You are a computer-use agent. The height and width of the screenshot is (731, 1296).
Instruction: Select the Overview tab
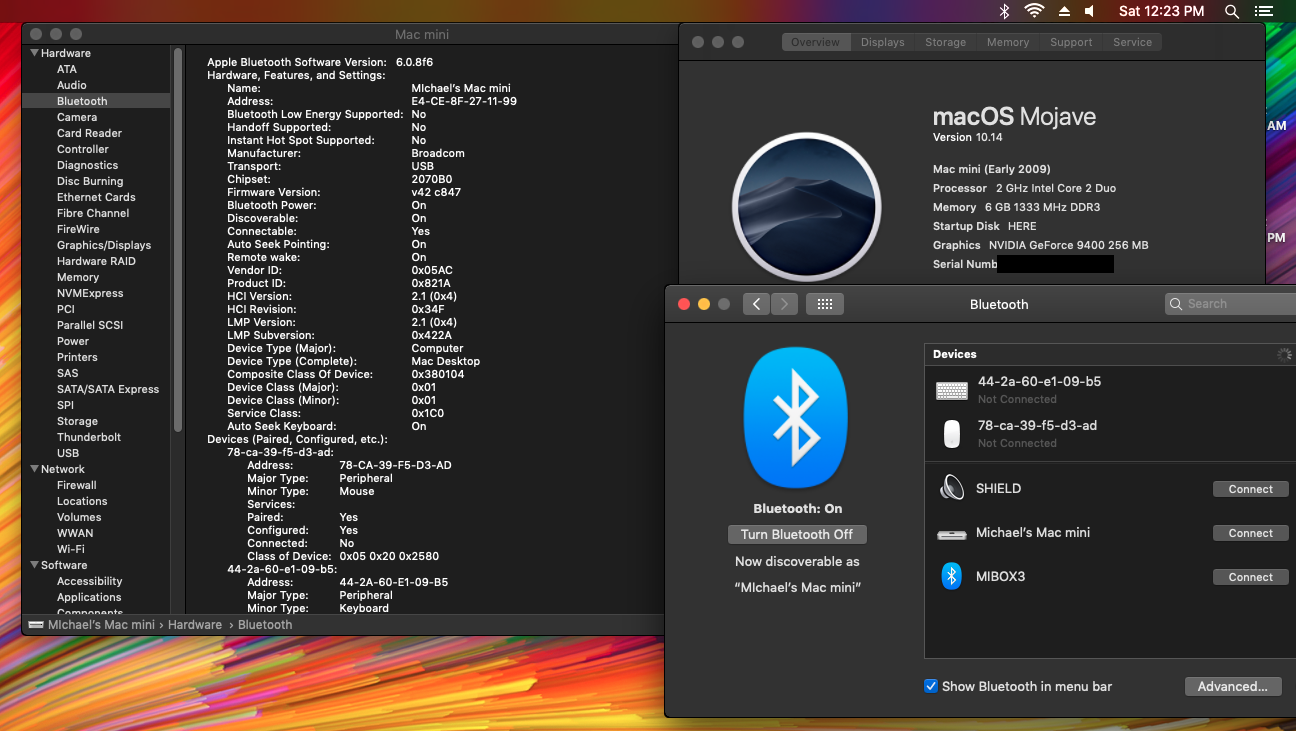pos(816,42)
